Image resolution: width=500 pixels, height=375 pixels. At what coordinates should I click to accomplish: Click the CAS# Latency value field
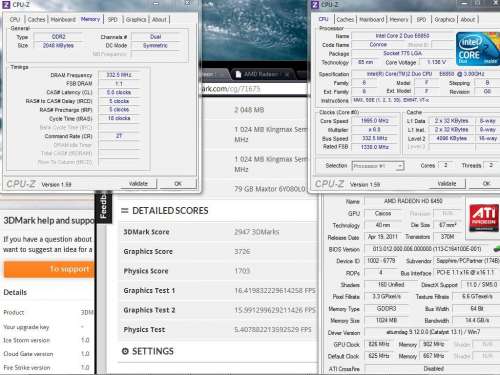(x=119, y=92)
